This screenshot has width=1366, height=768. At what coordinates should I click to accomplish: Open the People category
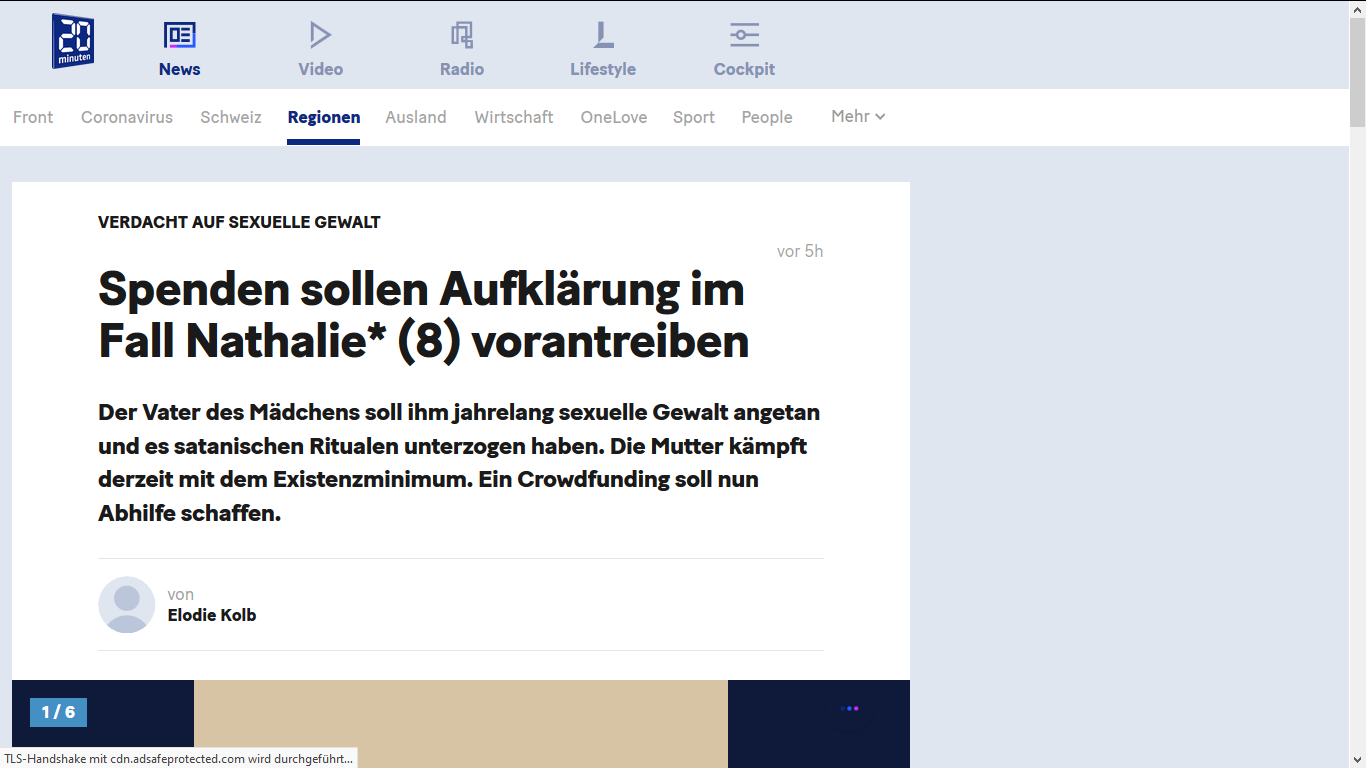(767, 117)
